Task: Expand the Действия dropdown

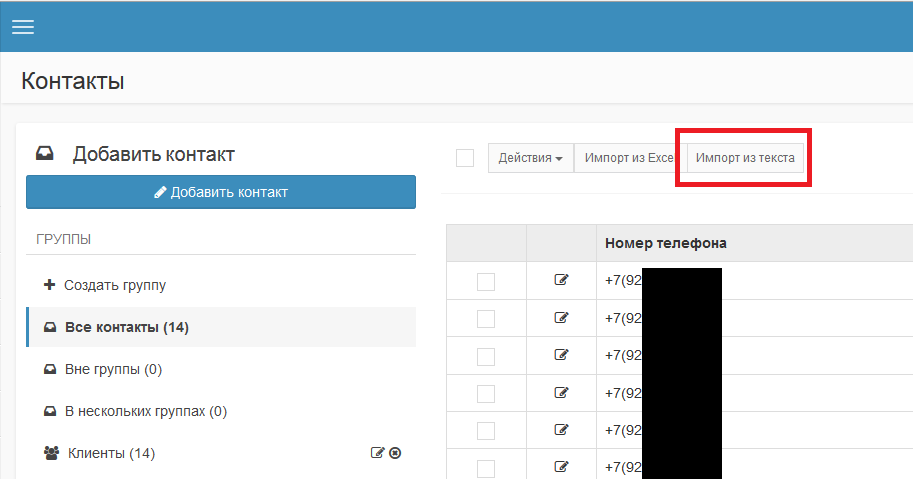Action: coord(530,158)
